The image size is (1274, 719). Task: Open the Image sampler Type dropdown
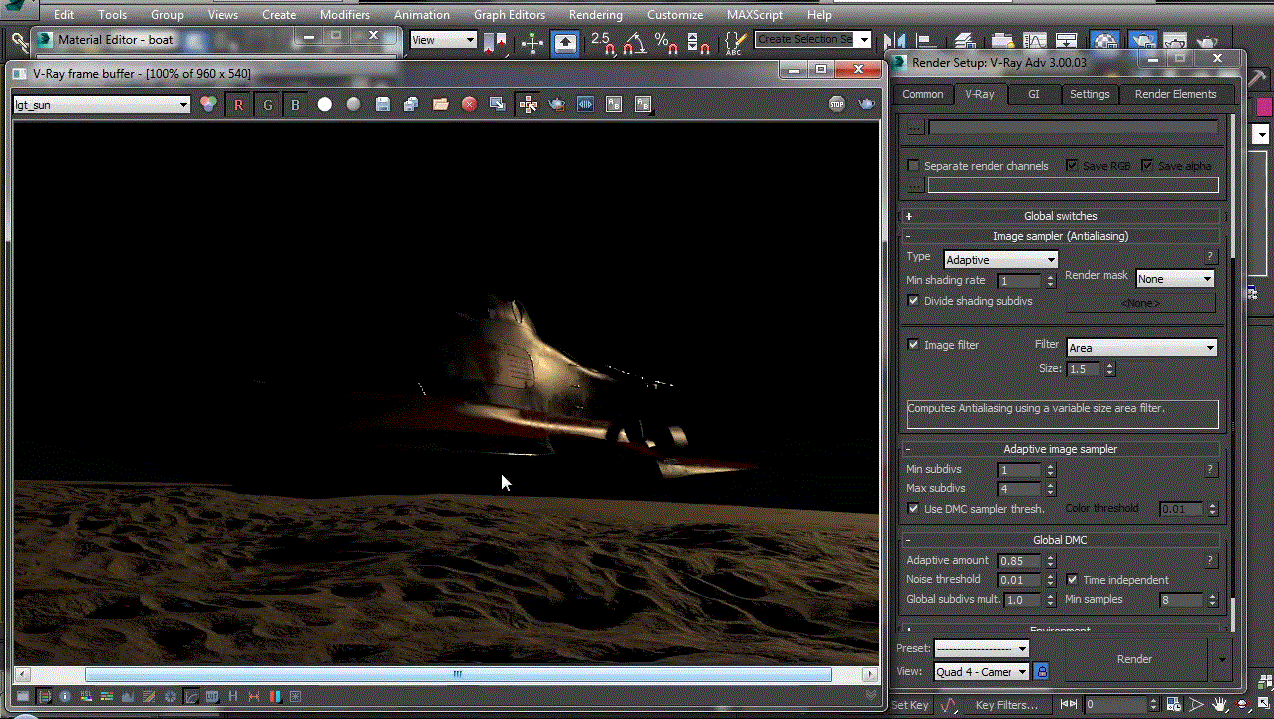(1000, 259)
